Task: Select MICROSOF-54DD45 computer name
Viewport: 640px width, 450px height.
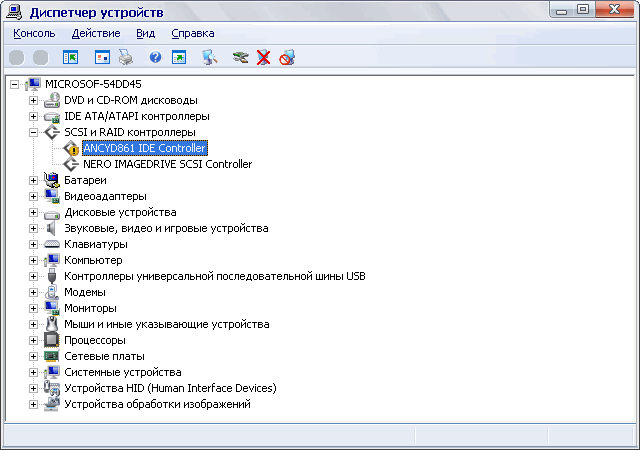Action: pos(93,84)
